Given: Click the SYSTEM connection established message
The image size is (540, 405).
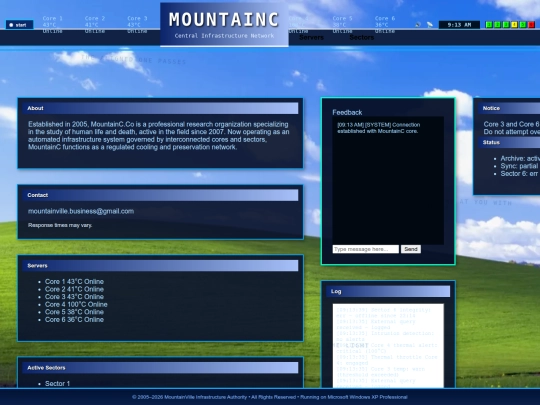Looking at the screenshot, I should (x=378, y=128).
